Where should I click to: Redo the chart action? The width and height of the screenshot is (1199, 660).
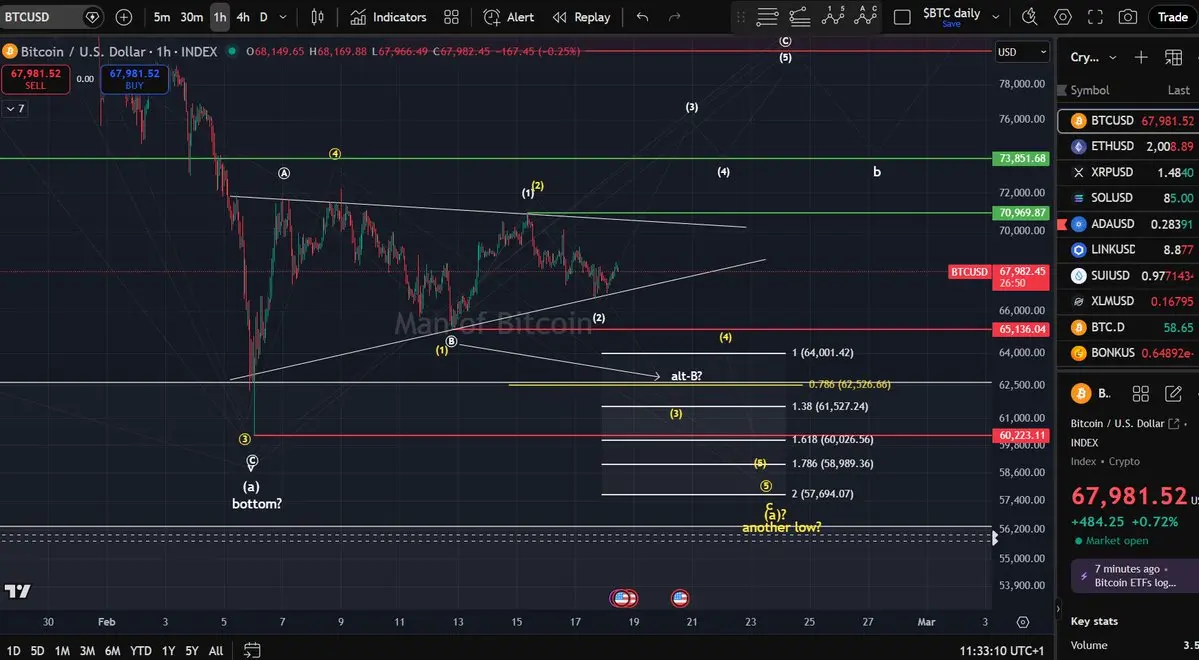(674, 17)
